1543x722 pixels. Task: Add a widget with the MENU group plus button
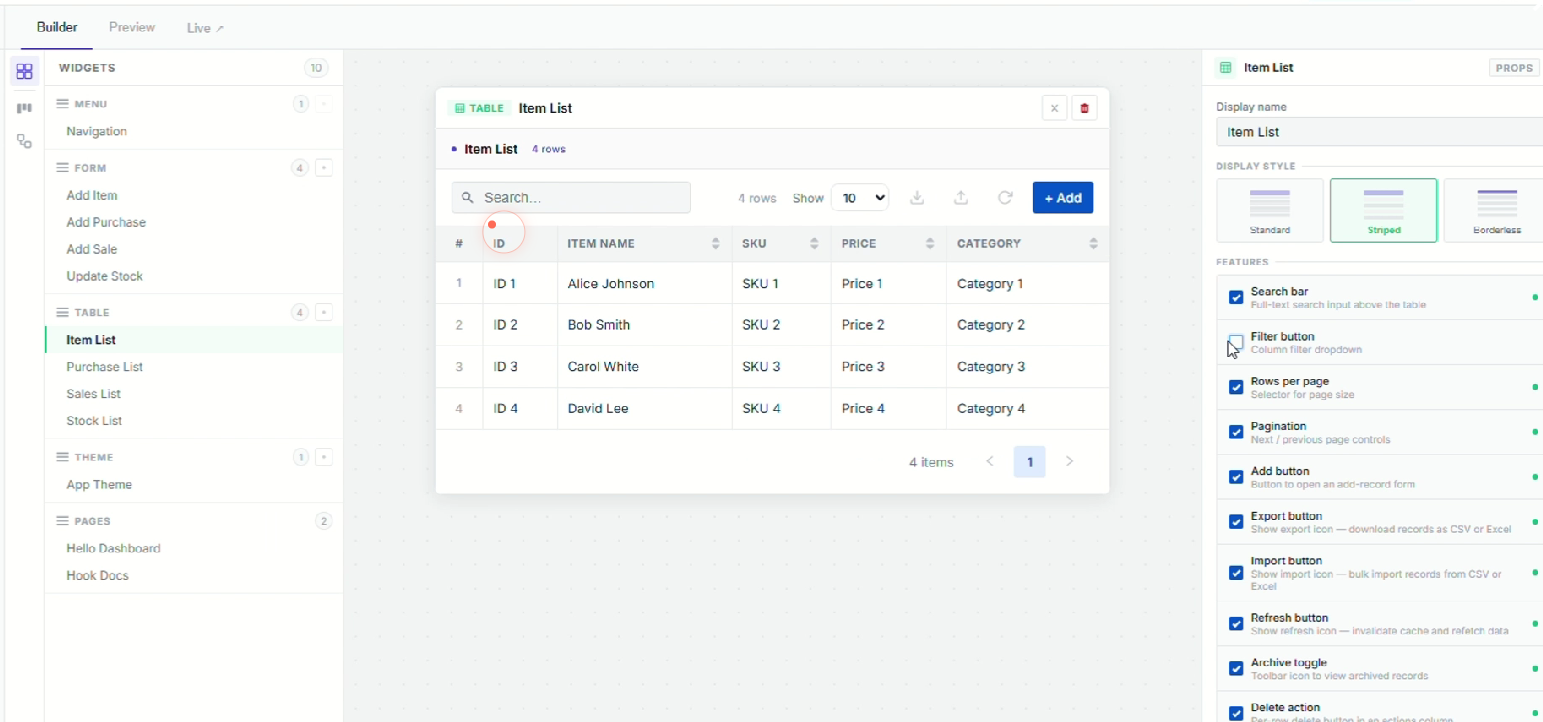[323, 104]
